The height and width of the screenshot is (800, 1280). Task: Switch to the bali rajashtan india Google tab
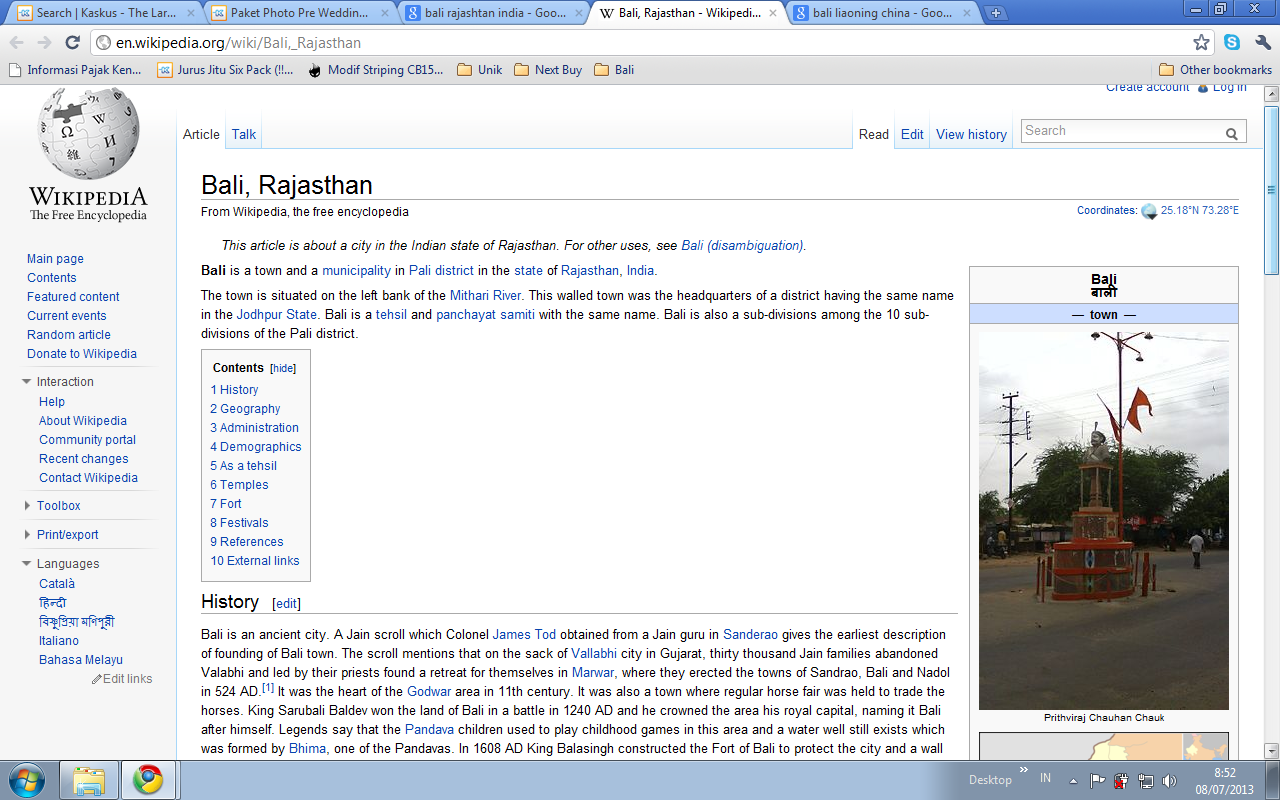(x=493, y=13)
